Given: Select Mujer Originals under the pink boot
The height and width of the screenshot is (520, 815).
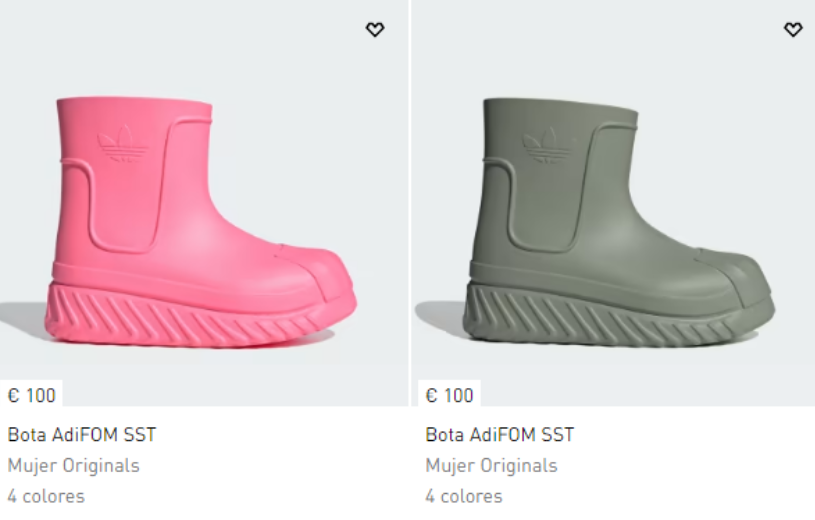Looking at the screenshot, I should click(x=73, y=465).
